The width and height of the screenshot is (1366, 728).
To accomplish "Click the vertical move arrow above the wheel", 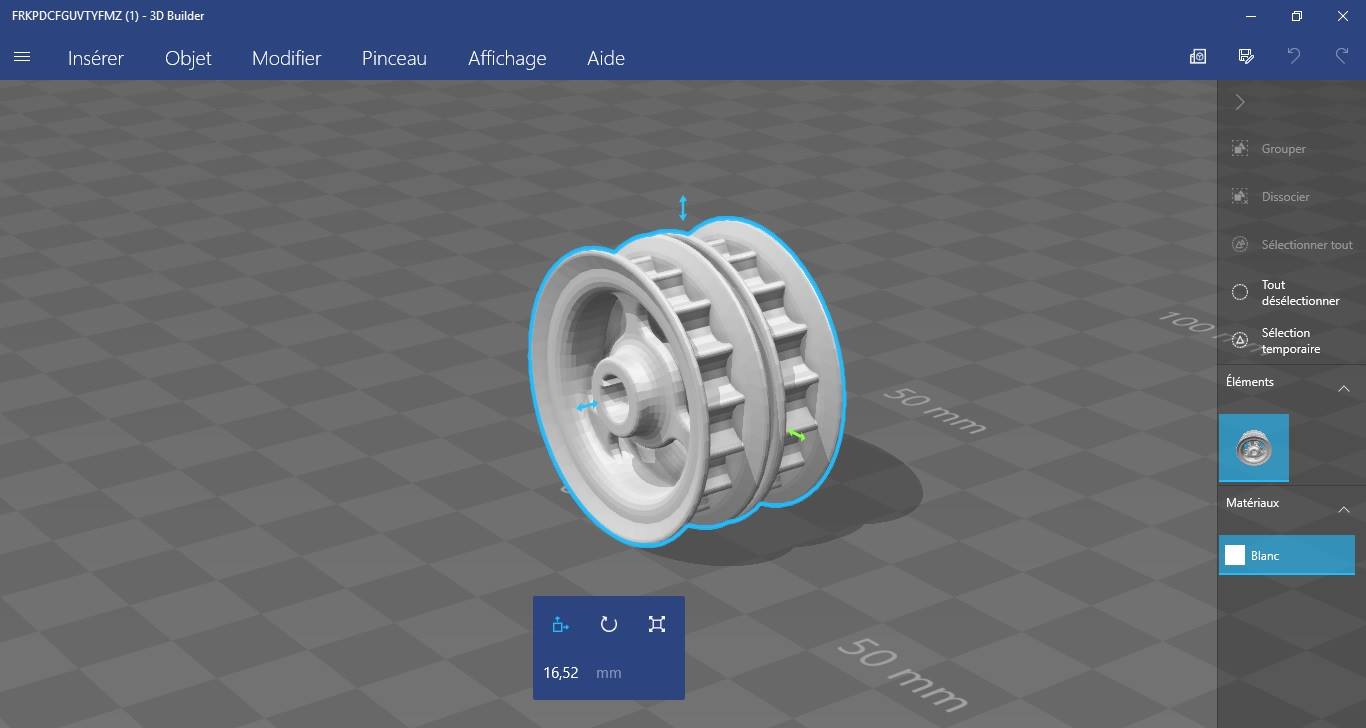I will (x=683, y=208).
